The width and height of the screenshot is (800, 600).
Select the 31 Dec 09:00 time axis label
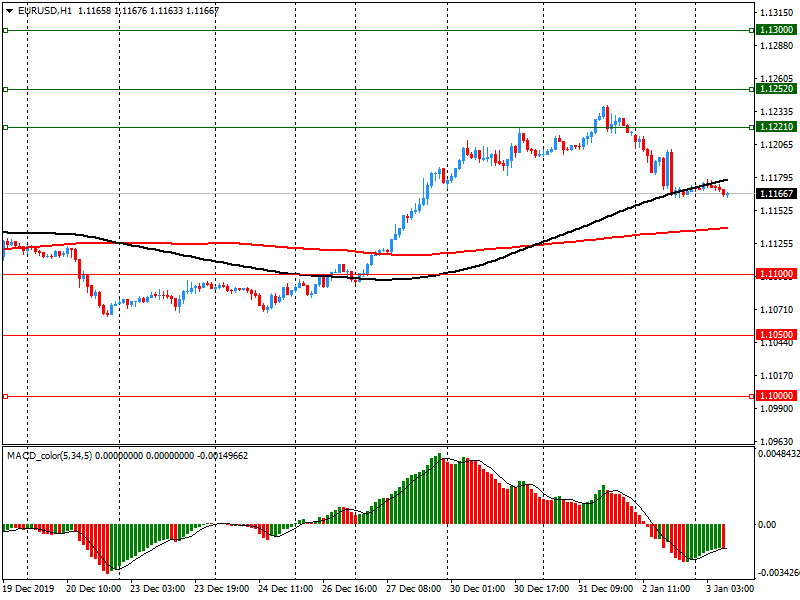[606, 589]
